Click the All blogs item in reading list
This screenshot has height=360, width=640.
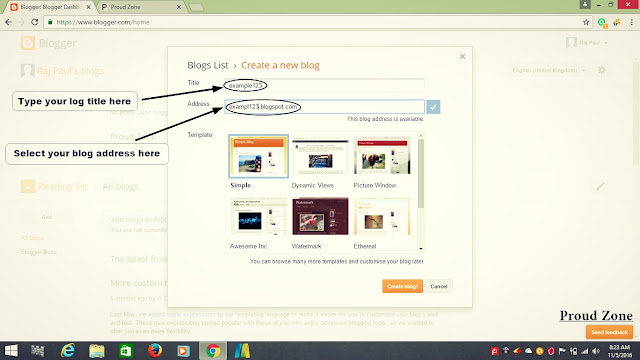click(x=32, y=238)
